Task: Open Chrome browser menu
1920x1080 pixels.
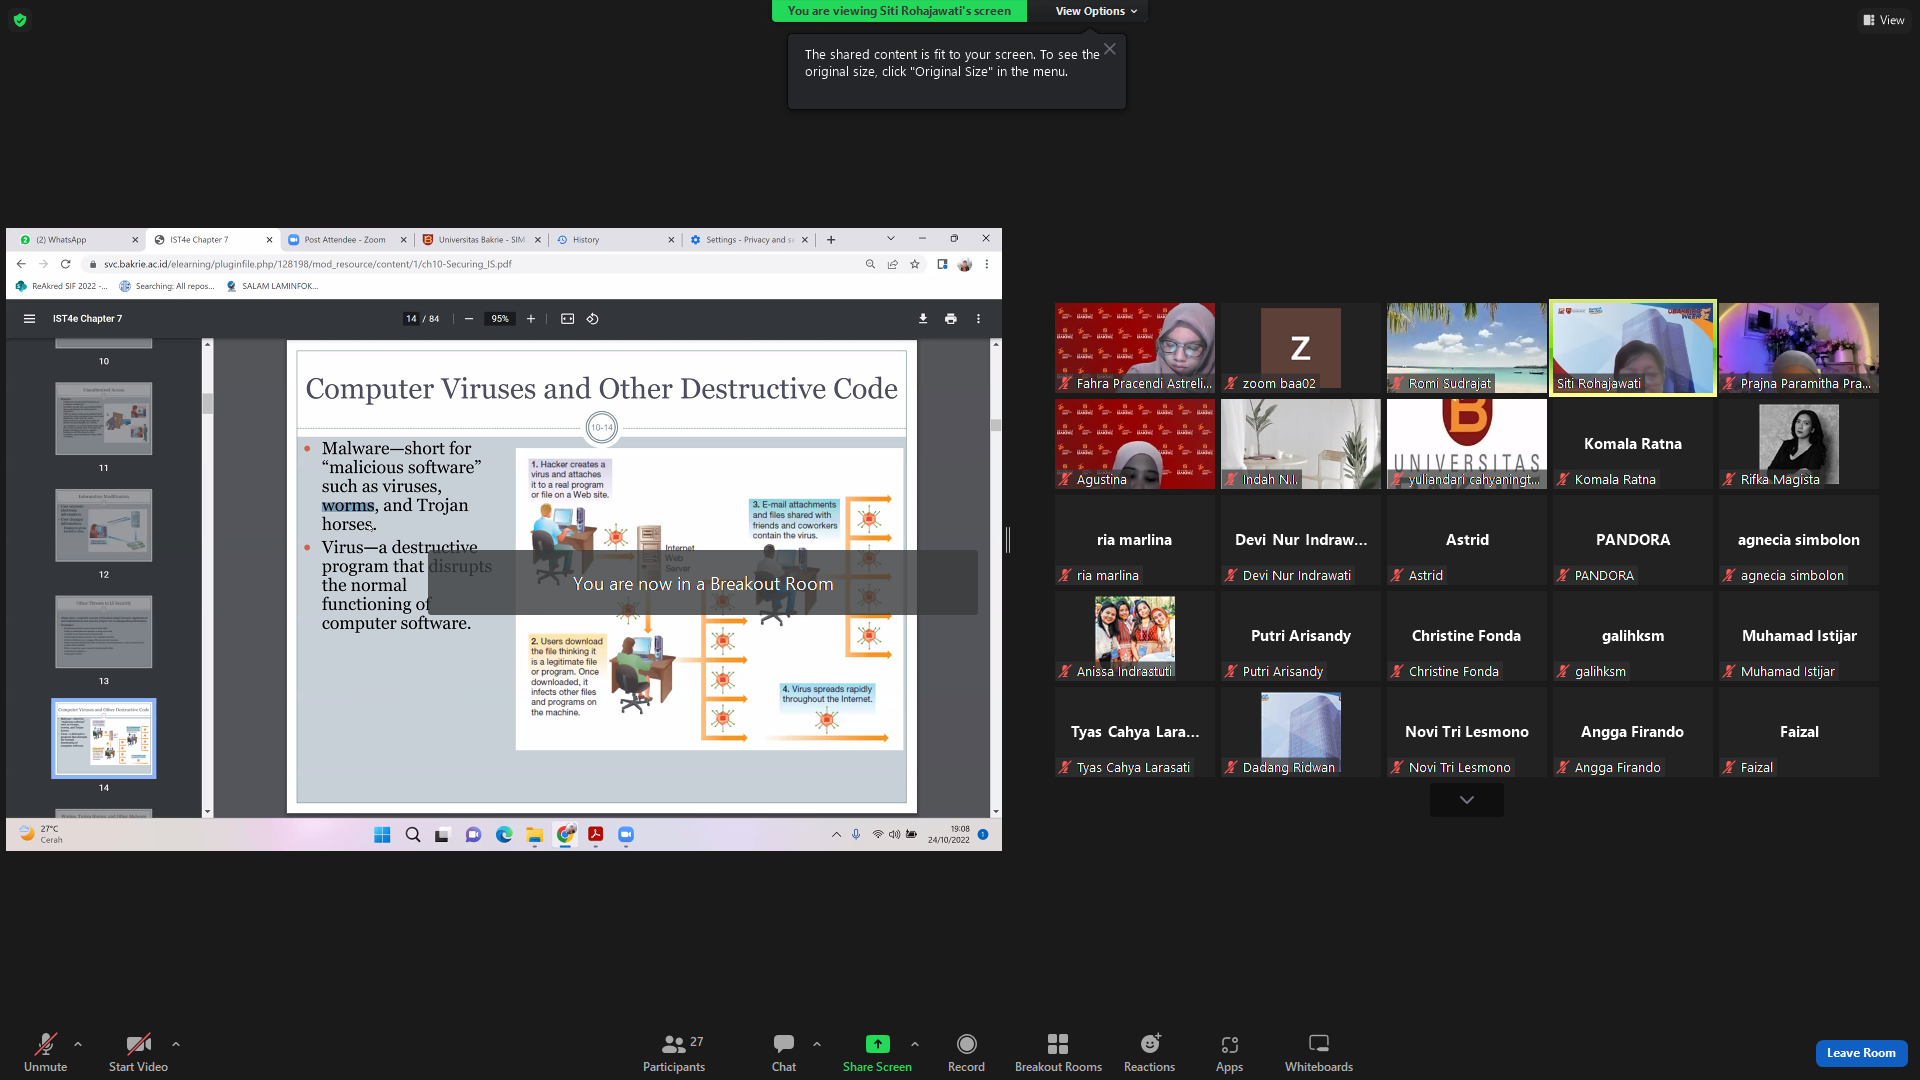Action: point(987,264)
